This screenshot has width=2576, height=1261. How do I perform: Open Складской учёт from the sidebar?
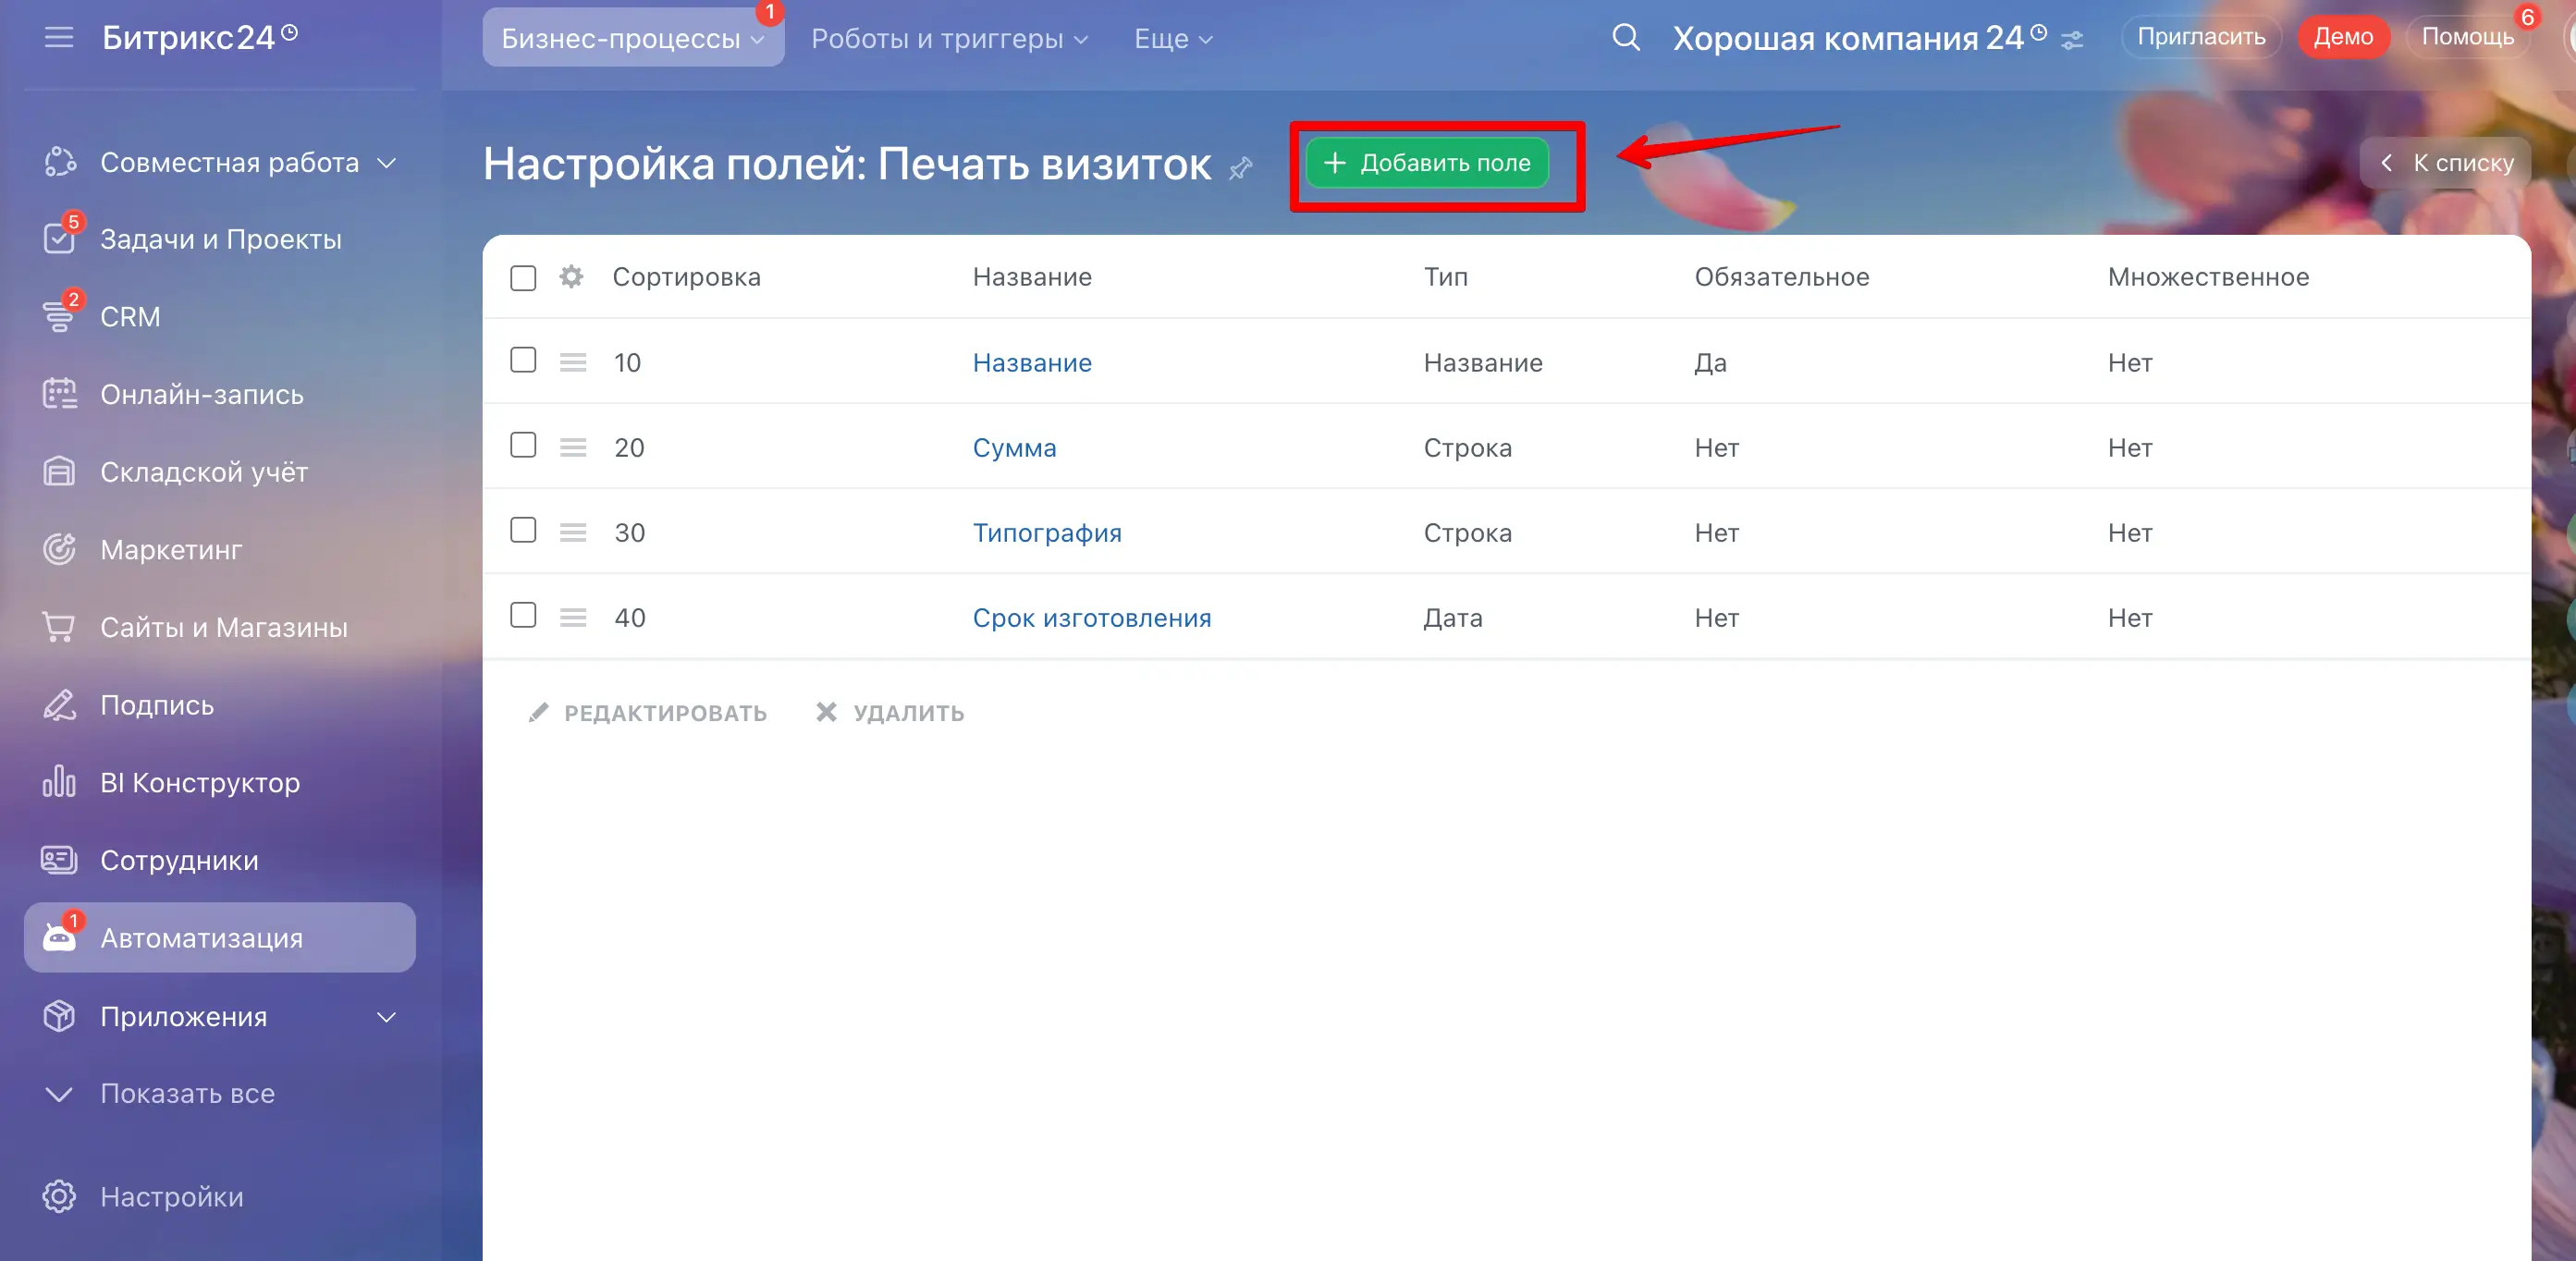(x=204, y=472)
